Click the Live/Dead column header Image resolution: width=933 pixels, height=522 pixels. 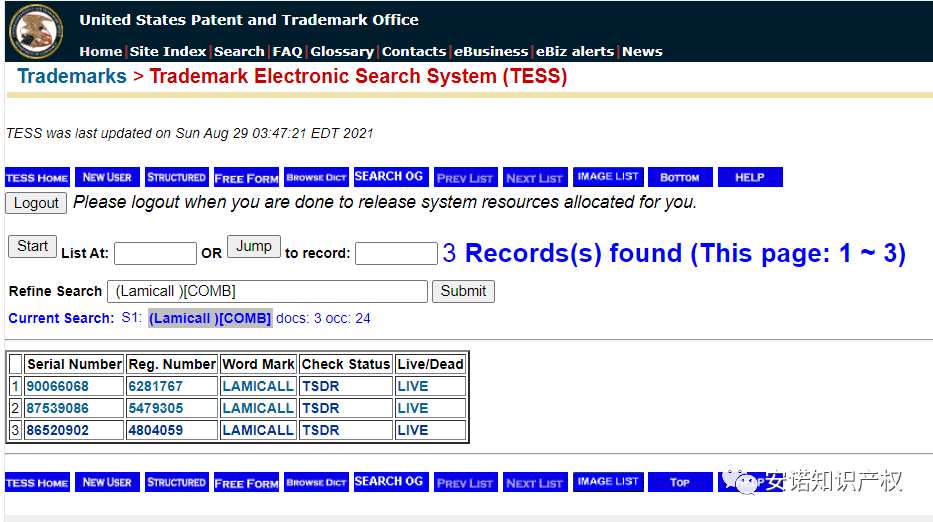pyautogui.click(x=430, y=364)
